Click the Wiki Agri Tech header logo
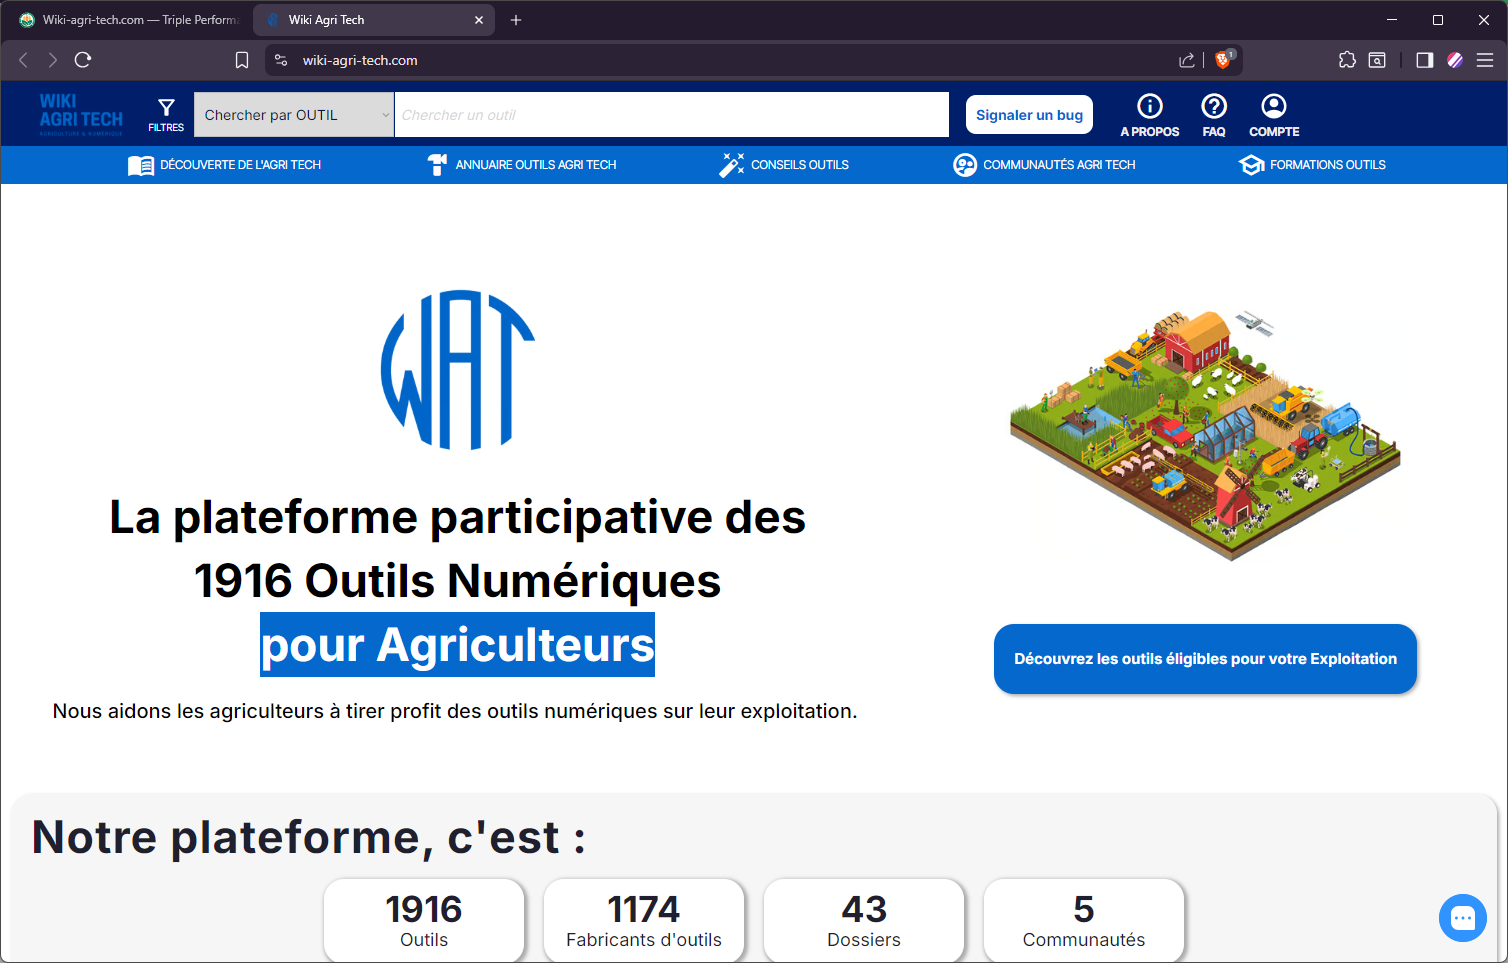Screen dimensions: 1508x963 click(81, 115)
